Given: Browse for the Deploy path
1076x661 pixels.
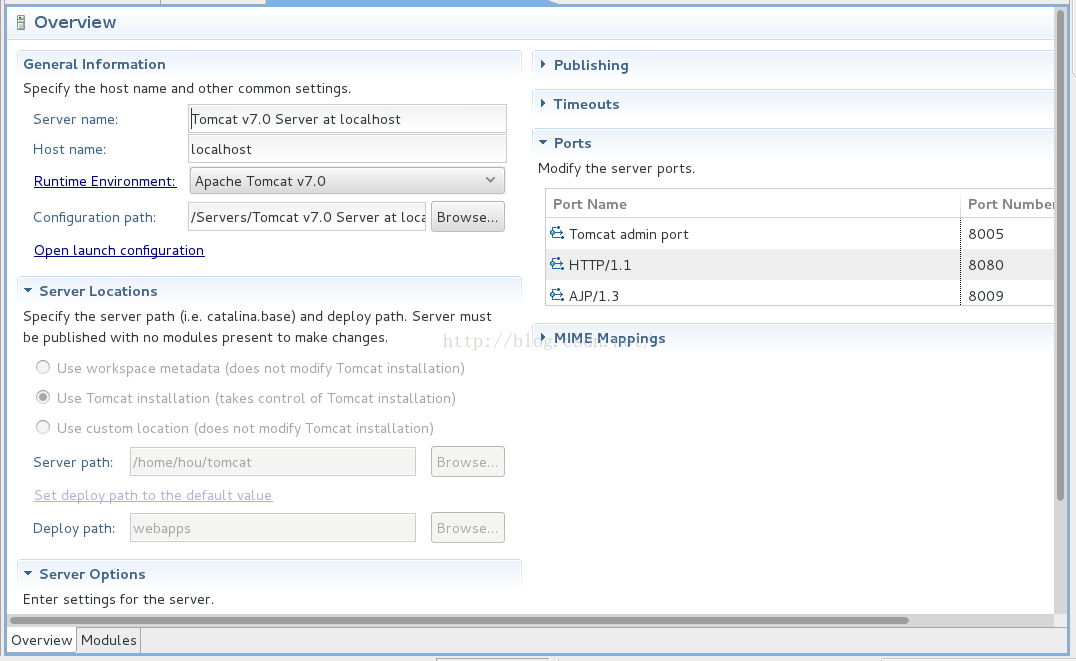Looking at the screenshot, I should point(467,528).
